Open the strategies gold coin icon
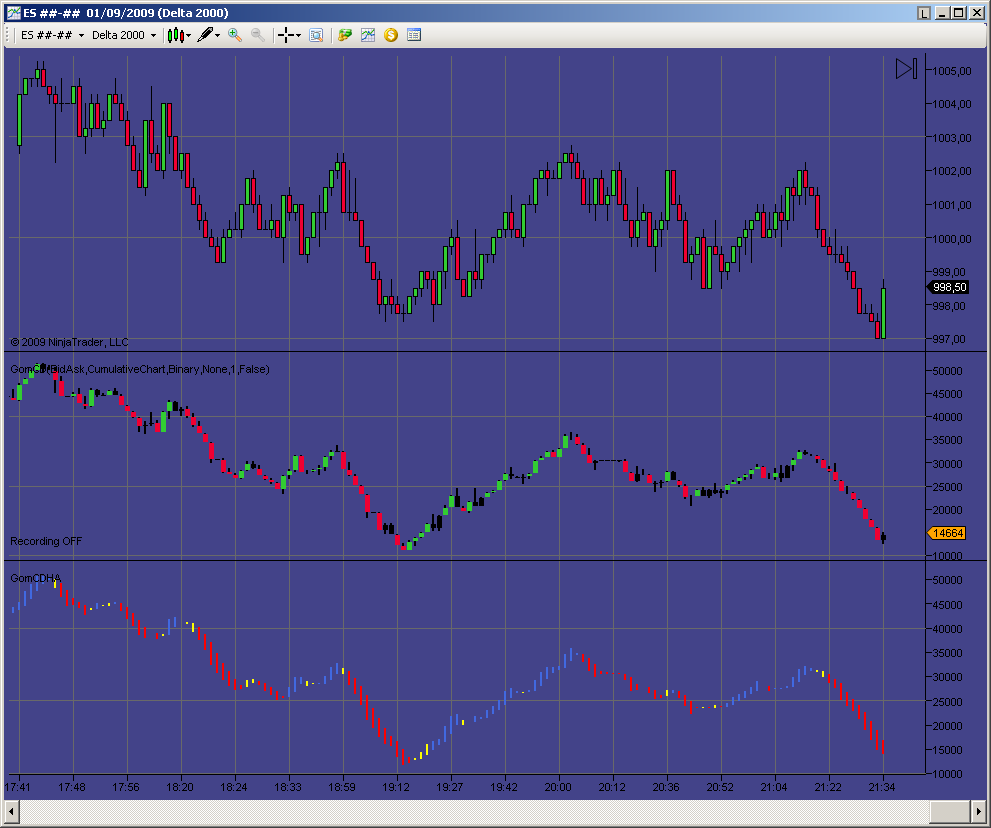Image resolution: width=991 pixels, height=828 pixels. 391,35
